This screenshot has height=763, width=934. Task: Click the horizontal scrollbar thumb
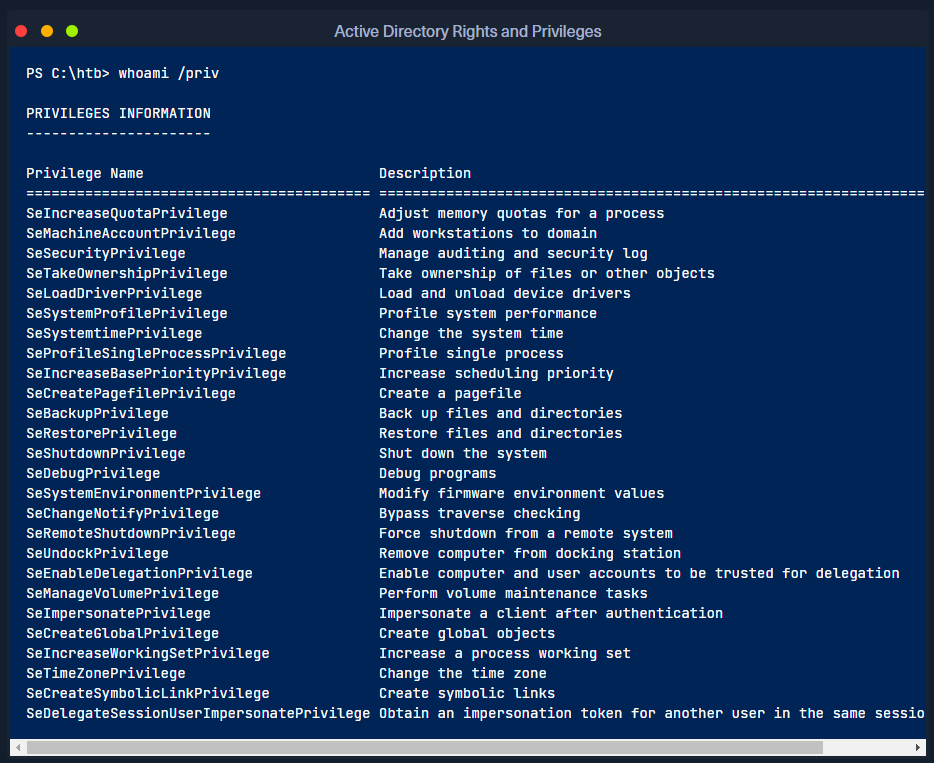click(424, 747)
